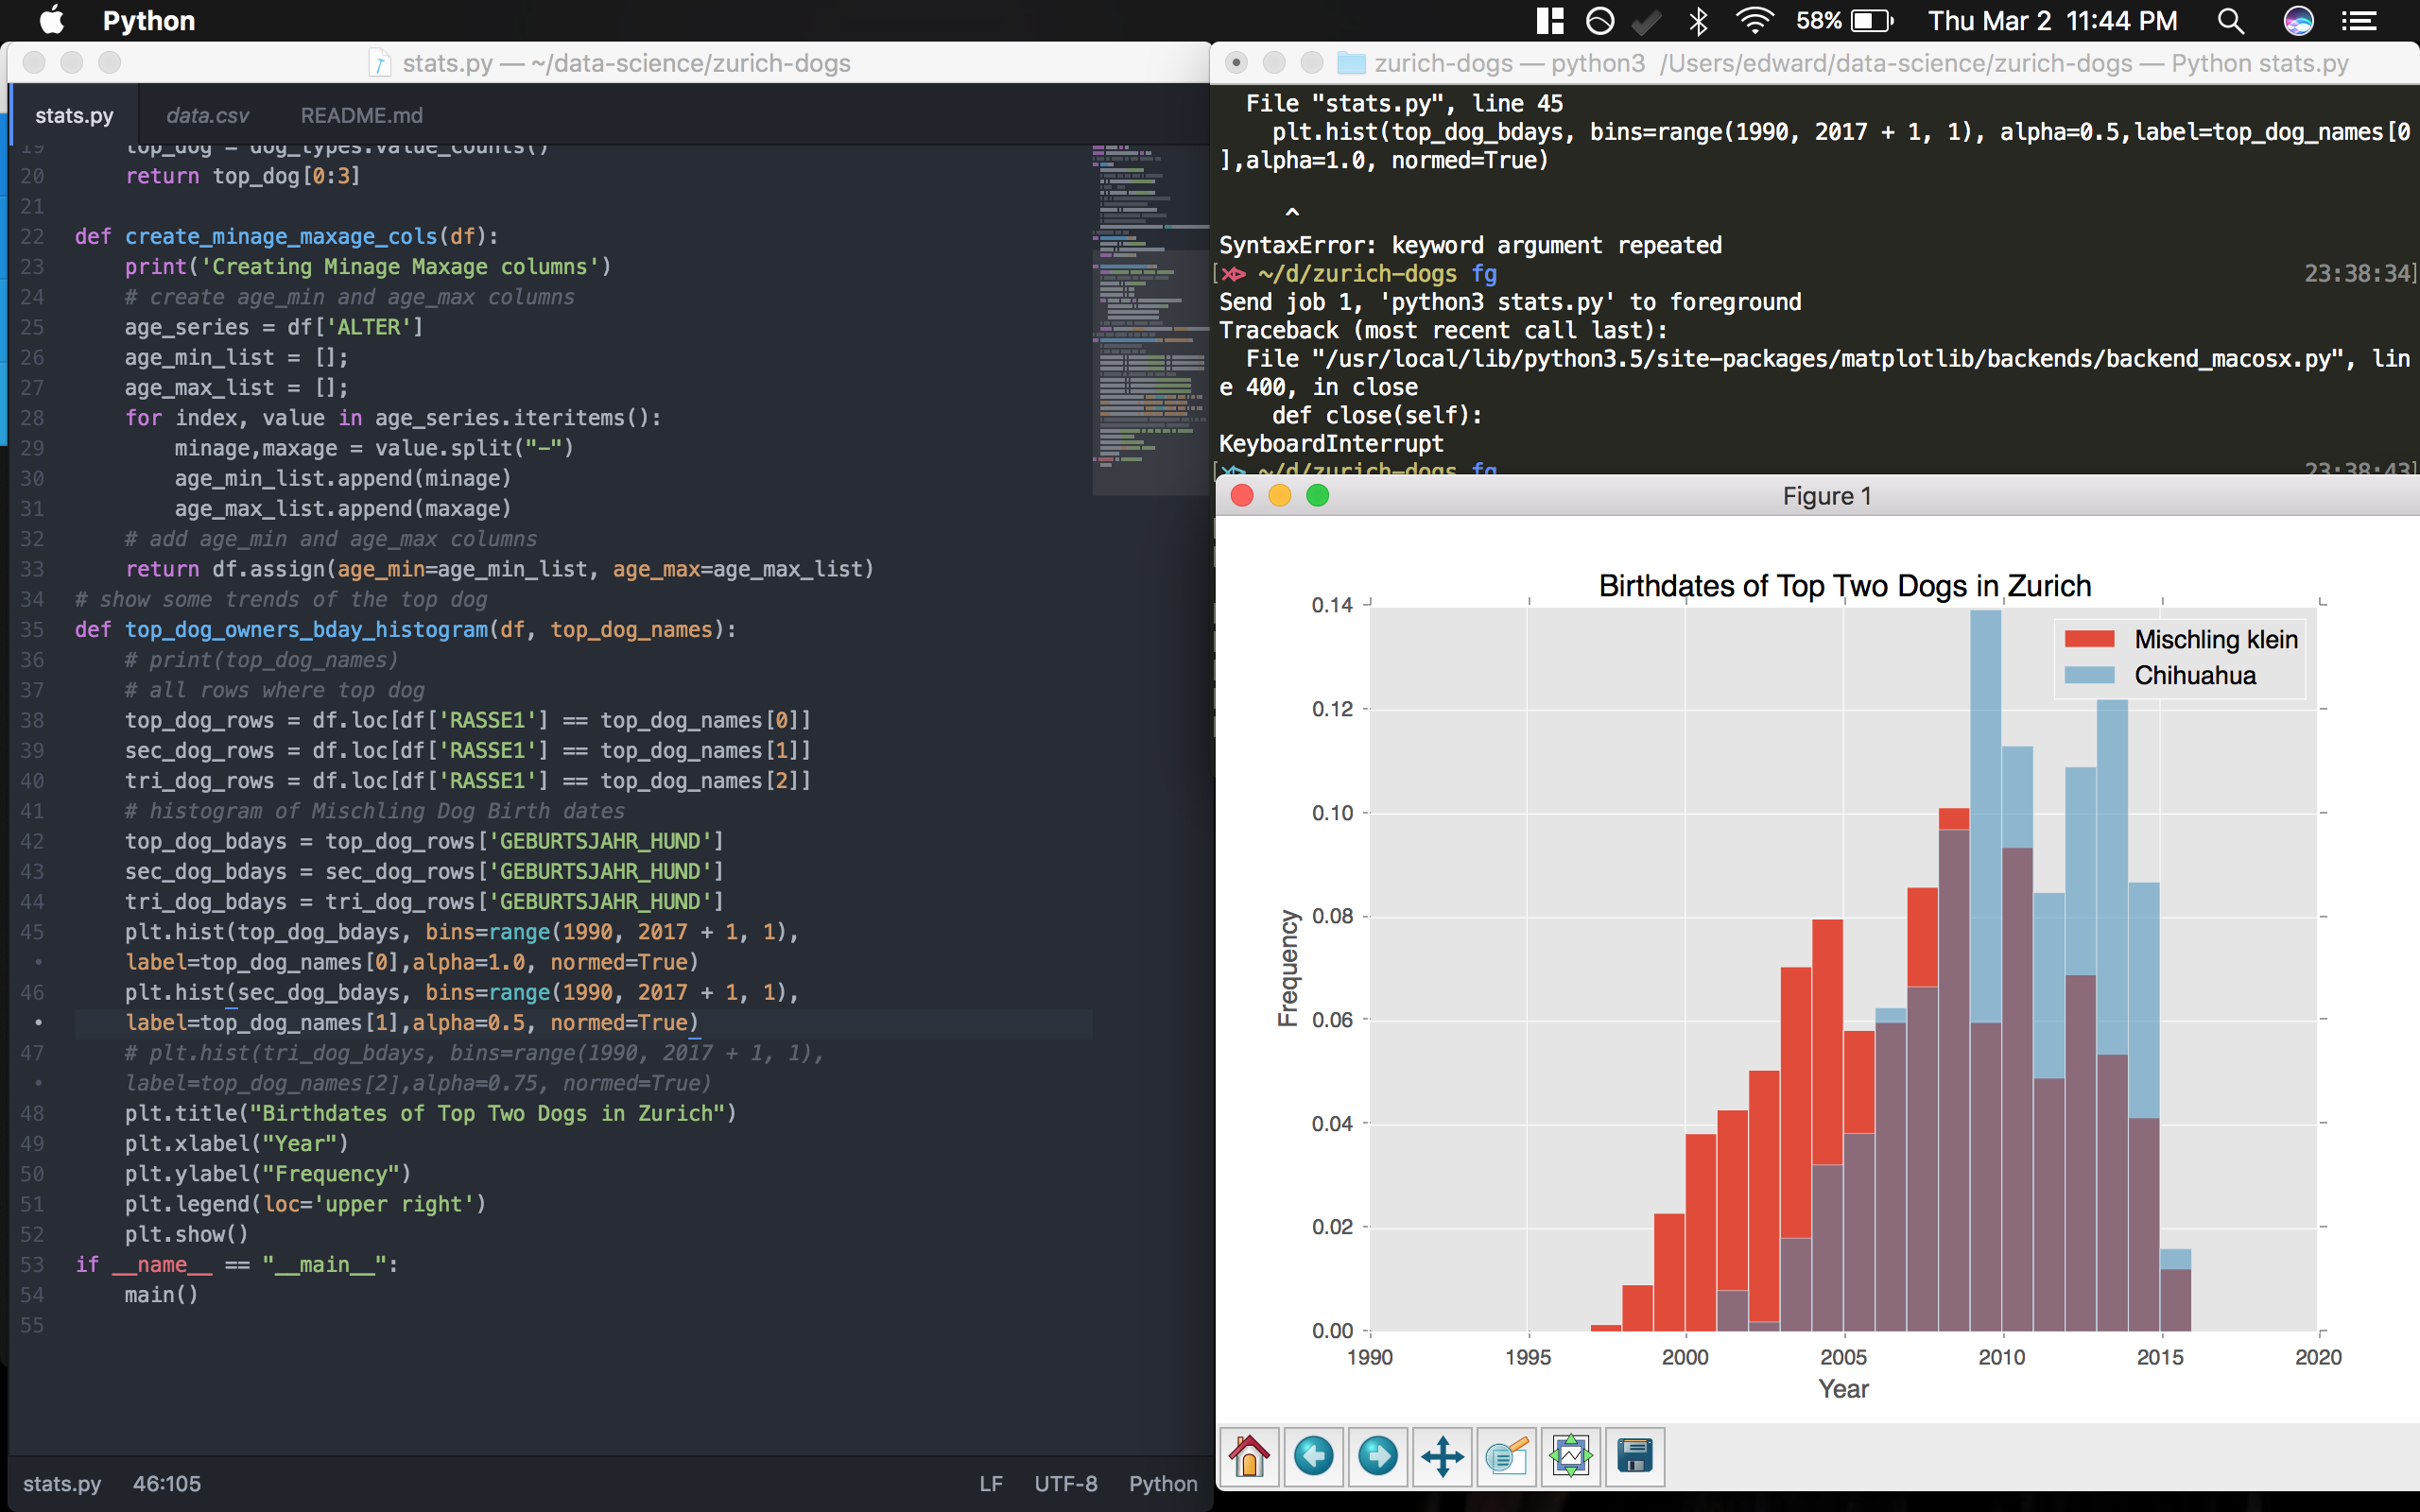Click the Save figure floppy disk icon
The height and width of the screenshot is (1512, 2420).
(1634, 1456)
